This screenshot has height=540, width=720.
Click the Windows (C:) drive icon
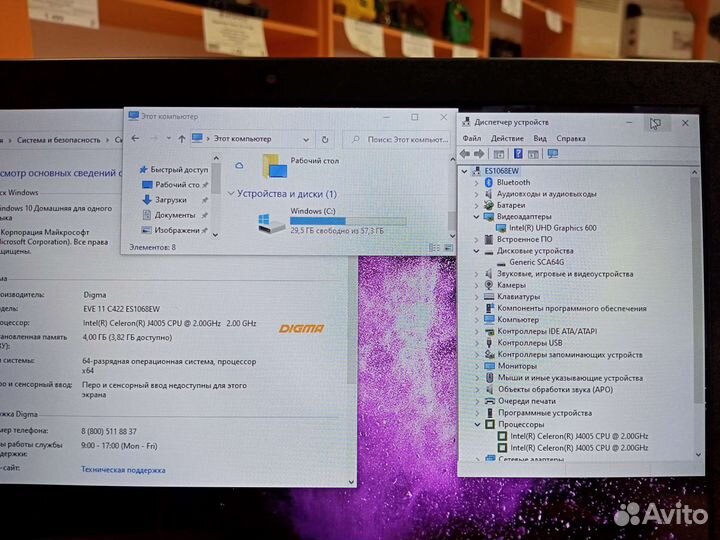271,223
